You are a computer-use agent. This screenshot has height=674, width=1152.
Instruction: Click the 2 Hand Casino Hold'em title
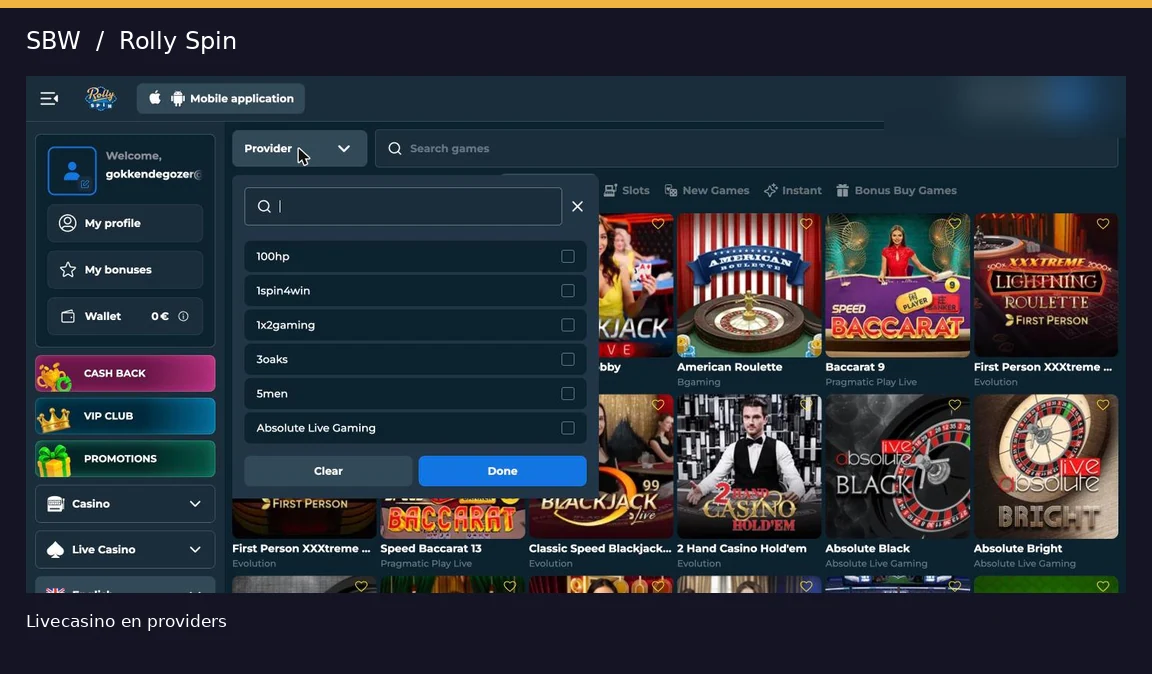(x=741, y=548)
